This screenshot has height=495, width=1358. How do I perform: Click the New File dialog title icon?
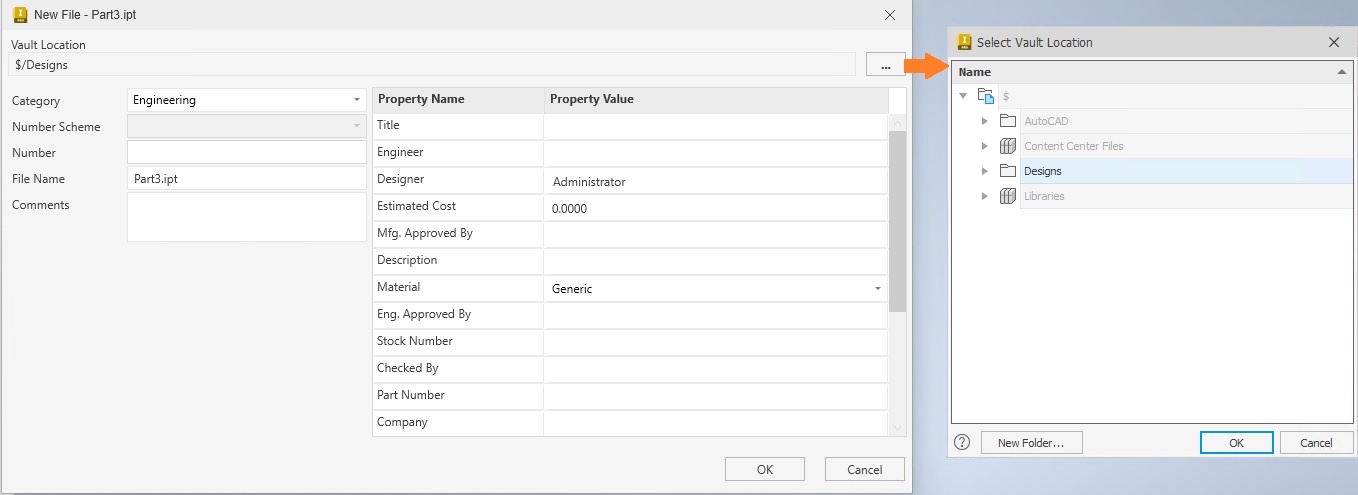click(x=20, y=15)
